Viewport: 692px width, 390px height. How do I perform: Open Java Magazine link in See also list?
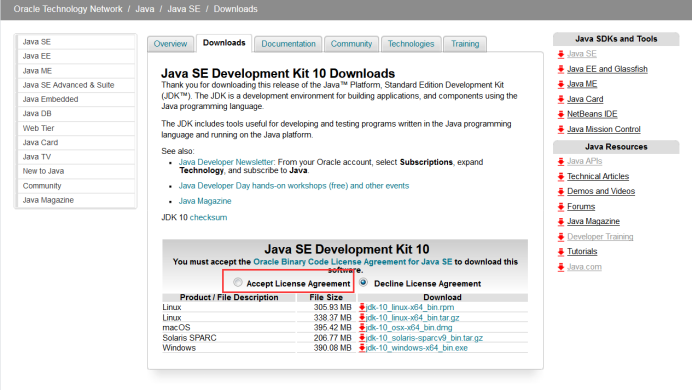point(205,201)
